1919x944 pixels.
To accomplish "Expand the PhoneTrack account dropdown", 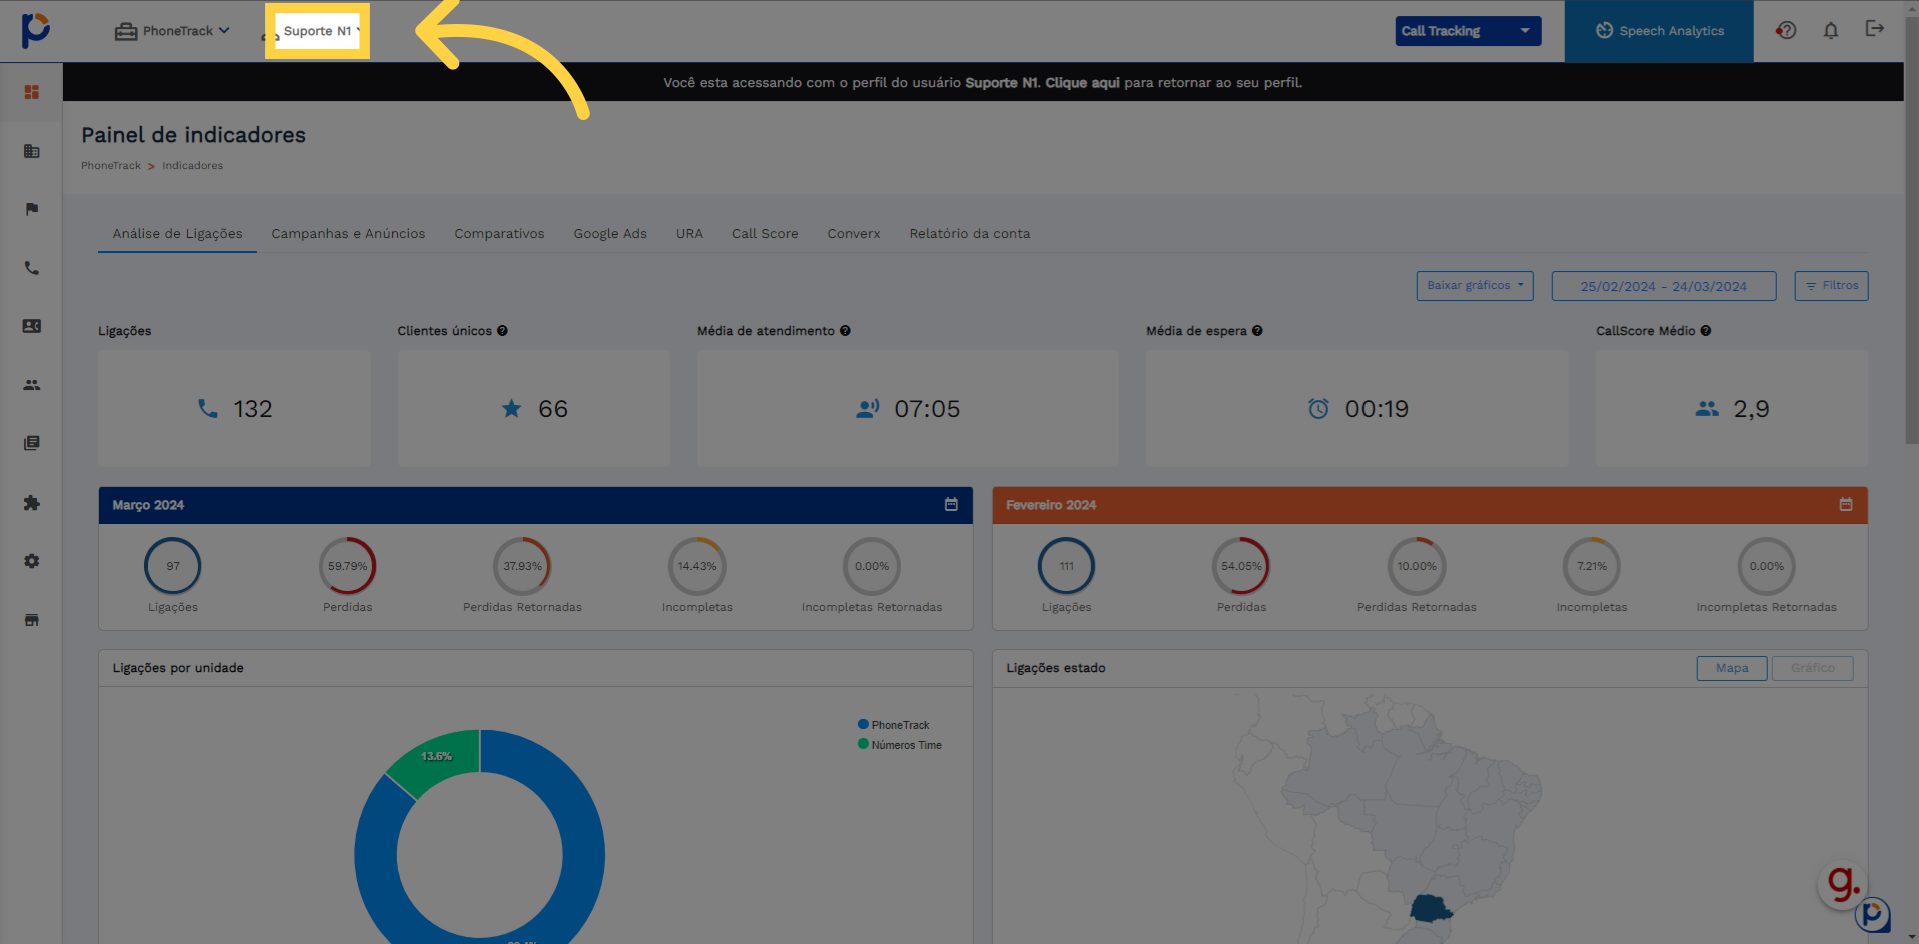I will (x=172, y=31).
